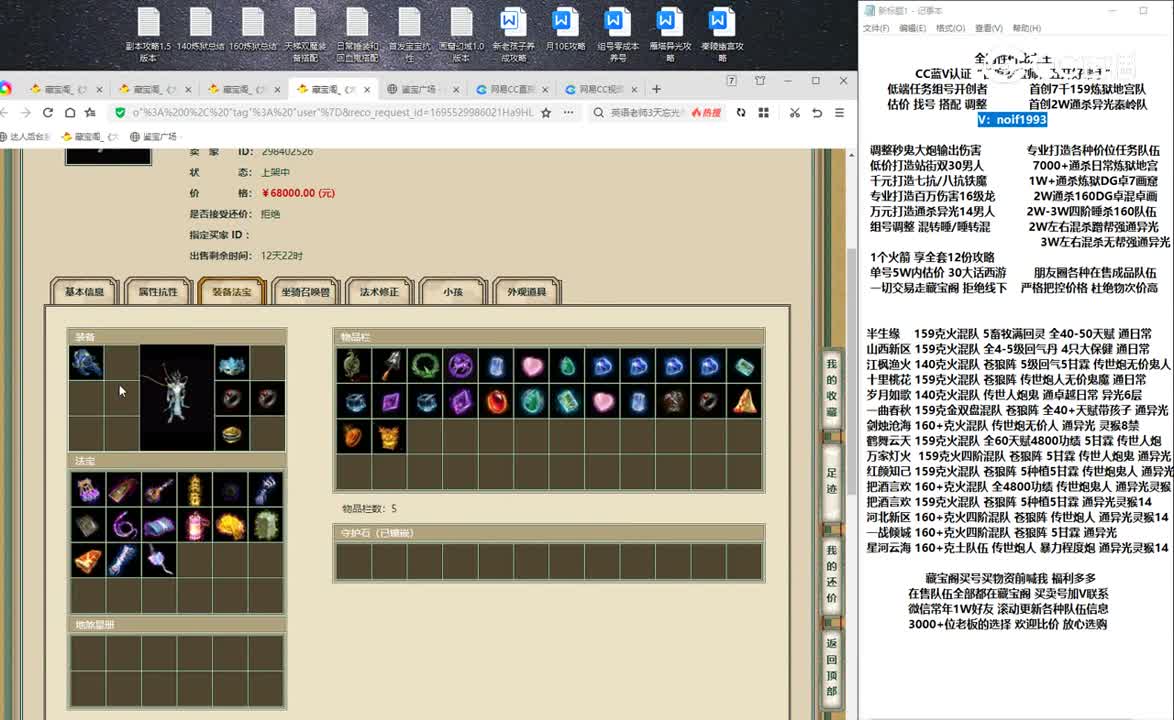Switch to the 属性抗性 tab
The width and height of the screenshot is (1174, 720).
coord(158,292)
